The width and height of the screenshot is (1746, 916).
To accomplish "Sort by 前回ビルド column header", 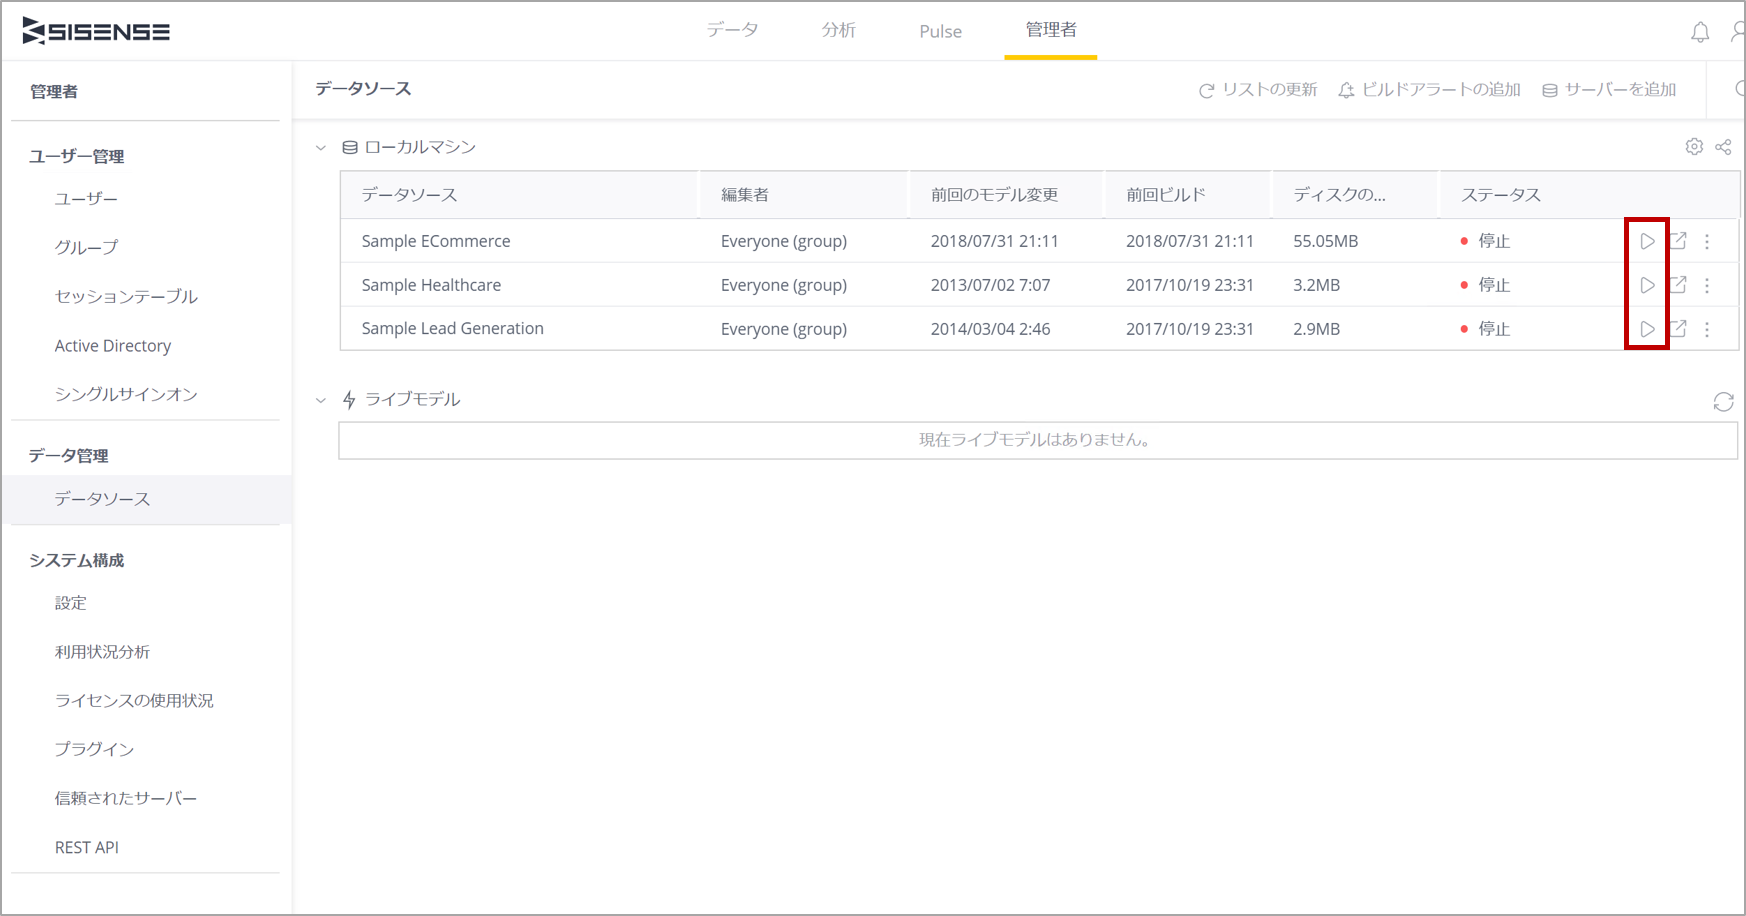I will pyautogui.click(x=1166, y=195).
